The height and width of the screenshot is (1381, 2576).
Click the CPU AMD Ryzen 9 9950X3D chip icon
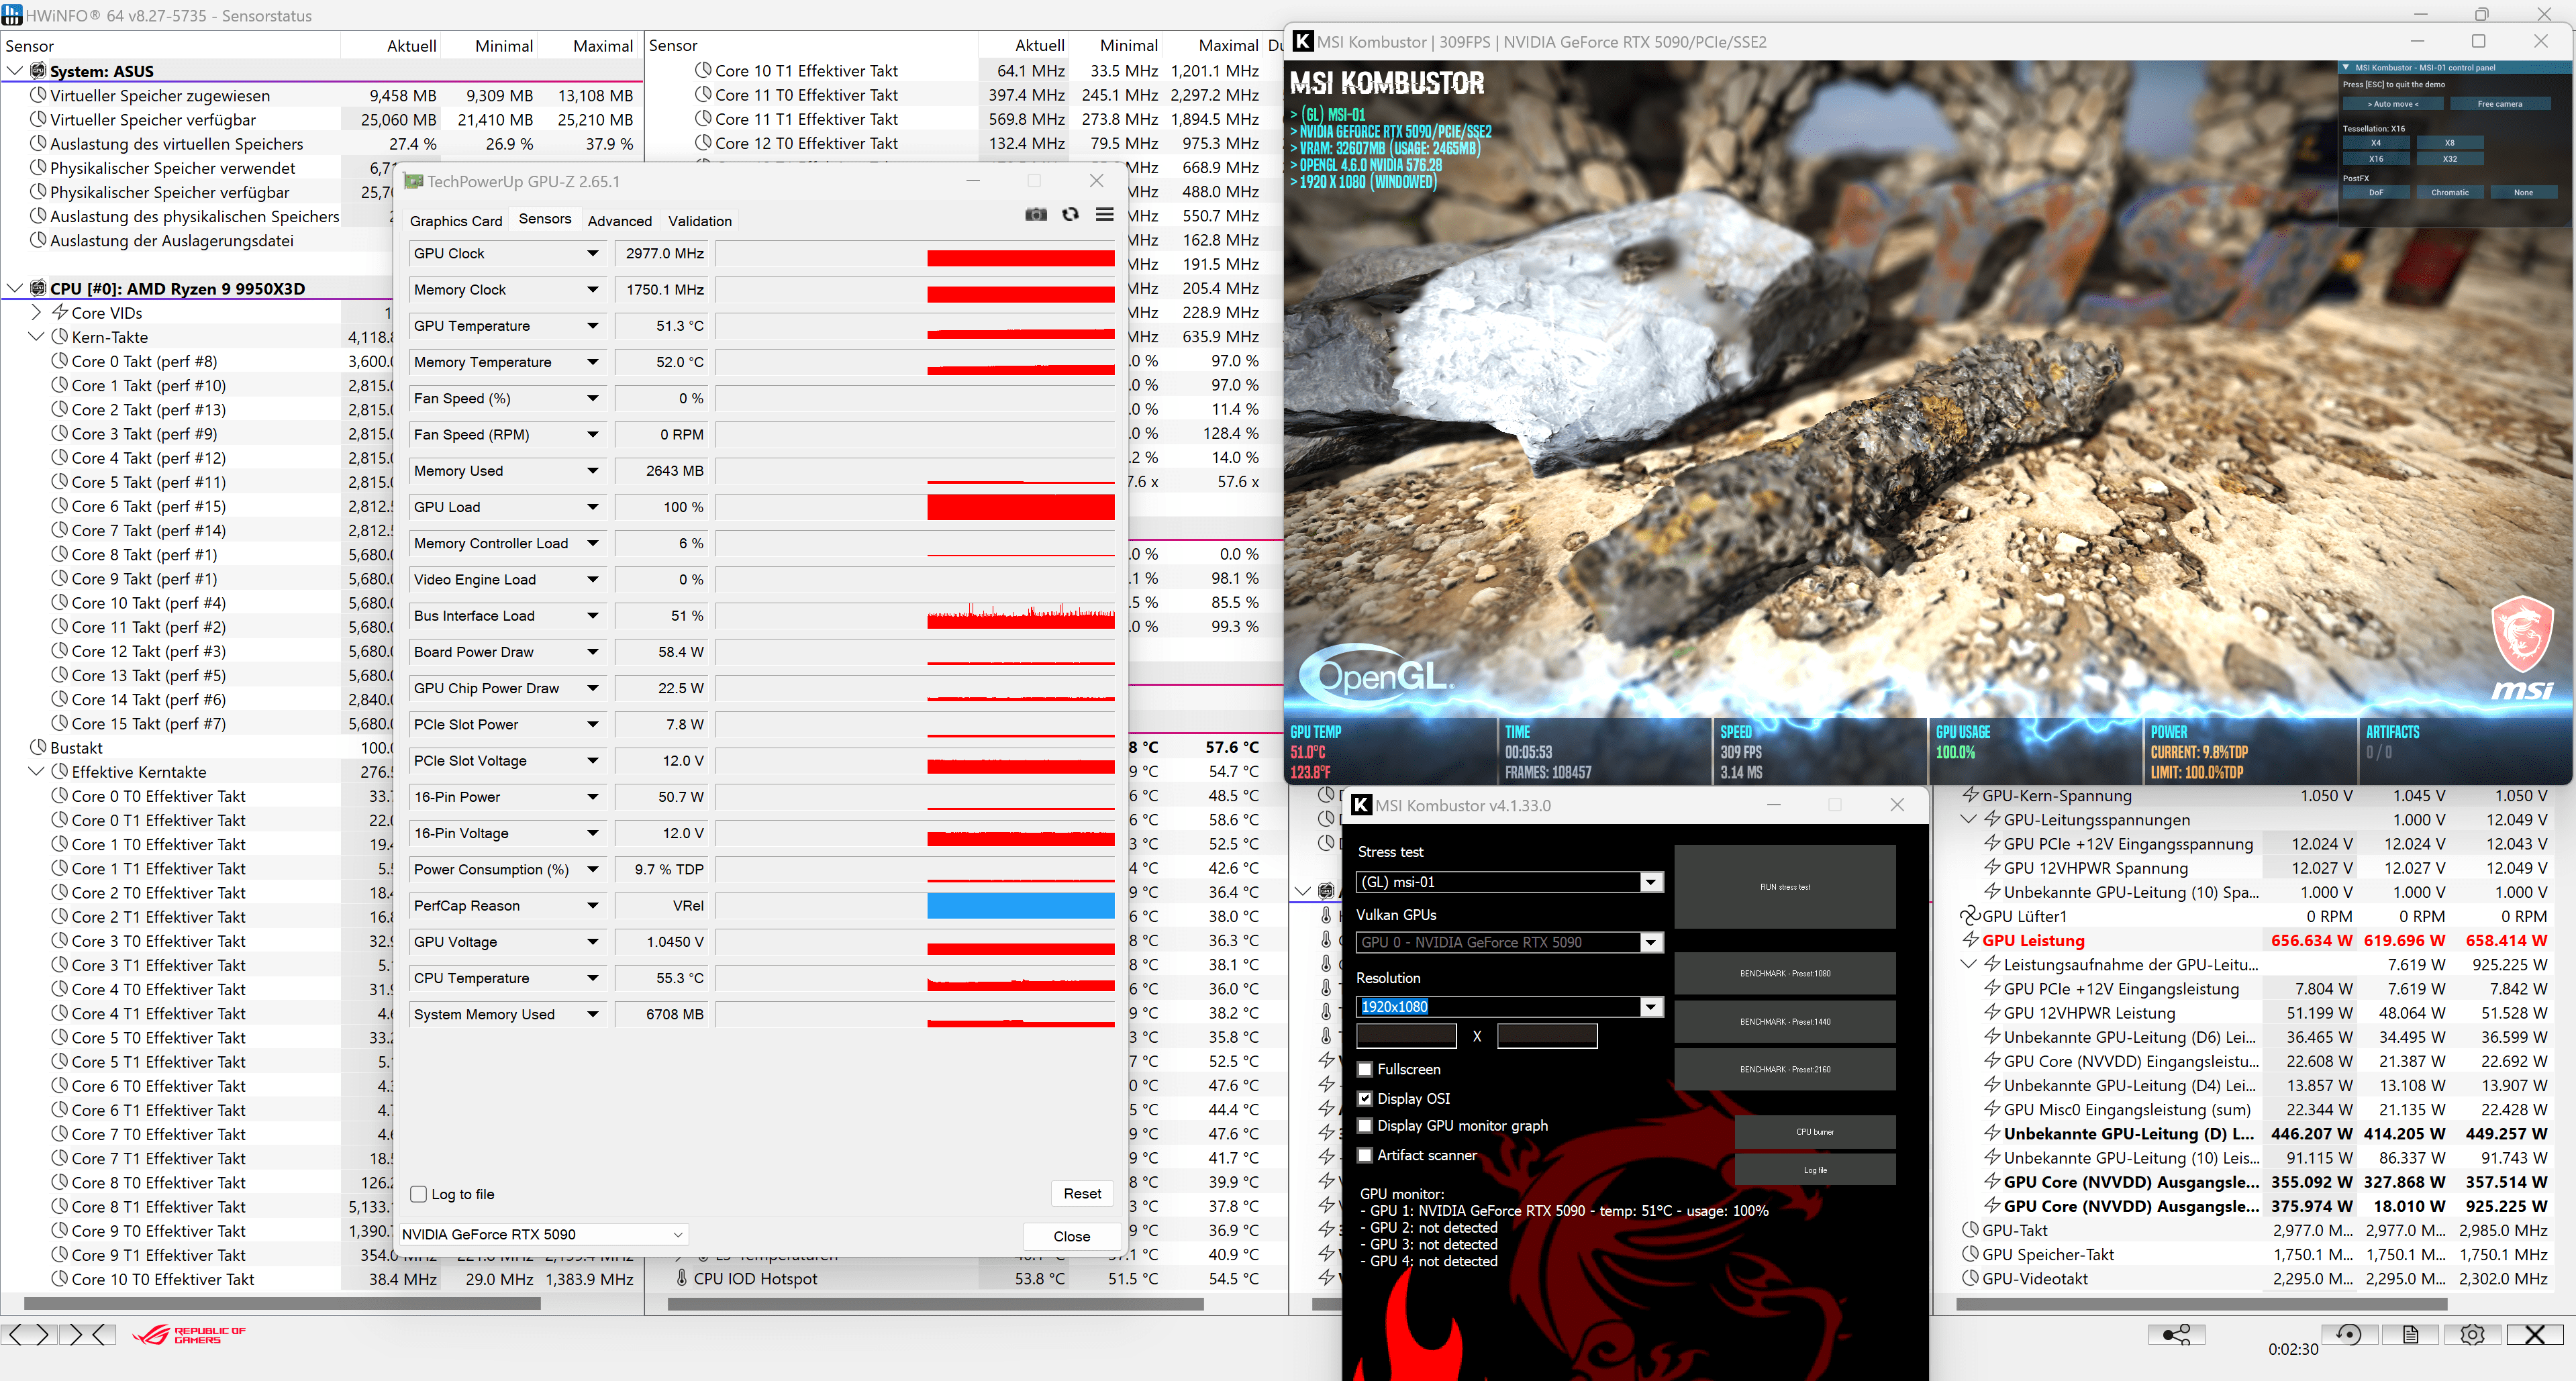[x=38, y=288]
